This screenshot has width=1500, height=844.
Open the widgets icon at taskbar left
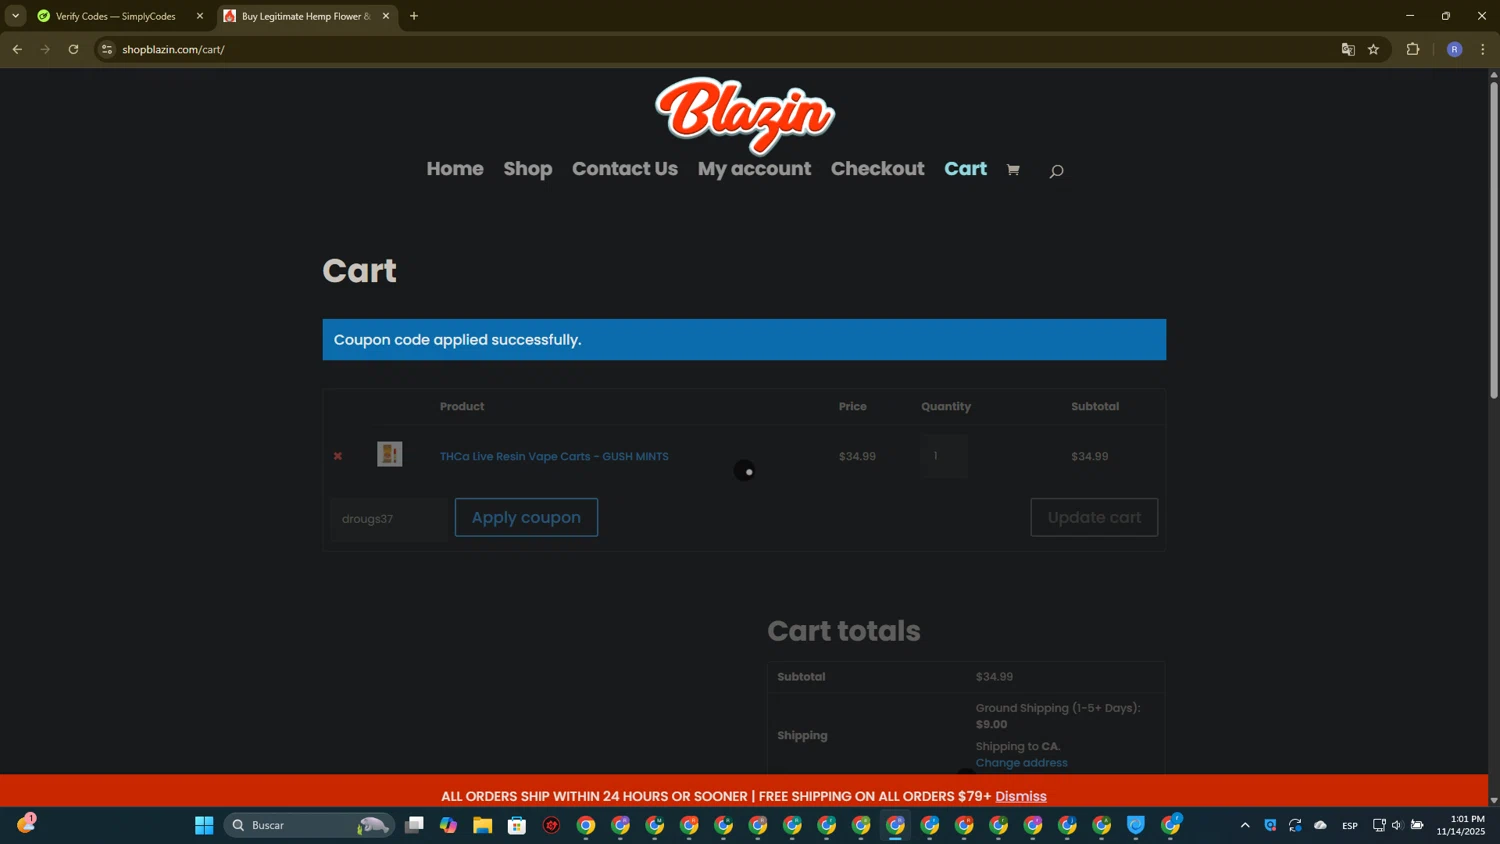click(26, 824)
